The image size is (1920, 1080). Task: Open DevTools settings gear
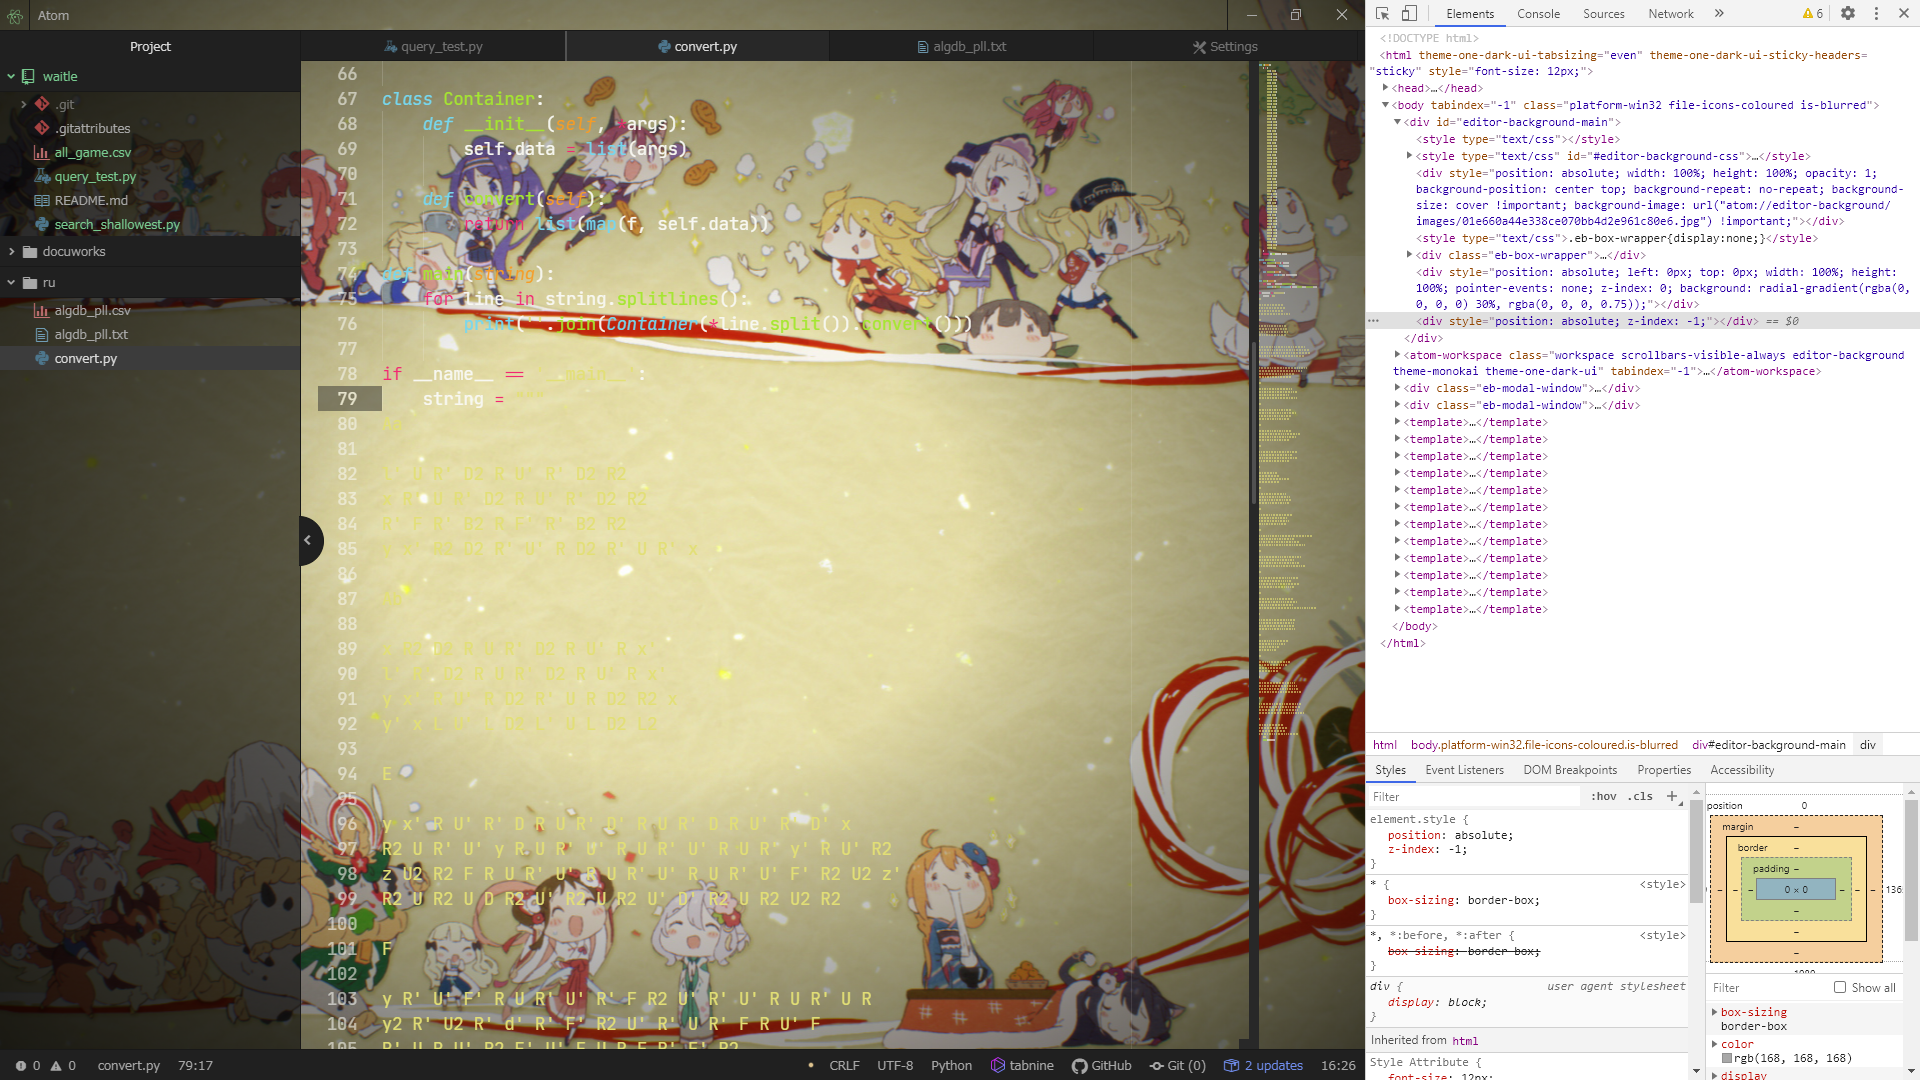[x=1848, y=14]
